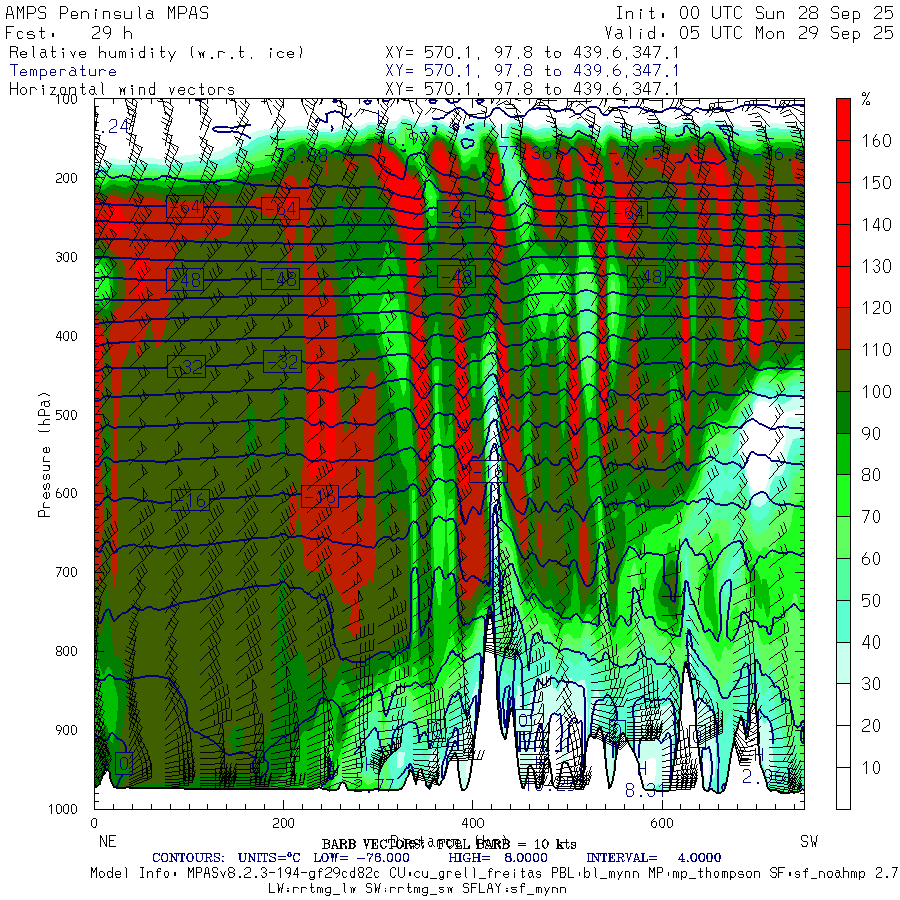Click the dark red 110–120% colorbar segment
This screenshot has height=900, width=900.
click(x=843, y=328)
